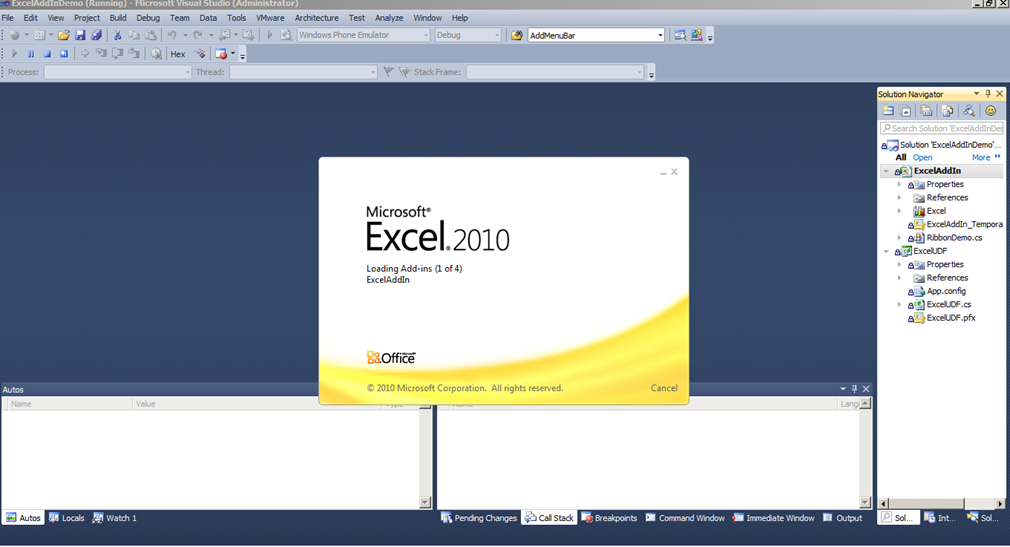Switch to the Watch 1 tab
This screenshot has width=1010, height=547.
(x=115, y=518)
